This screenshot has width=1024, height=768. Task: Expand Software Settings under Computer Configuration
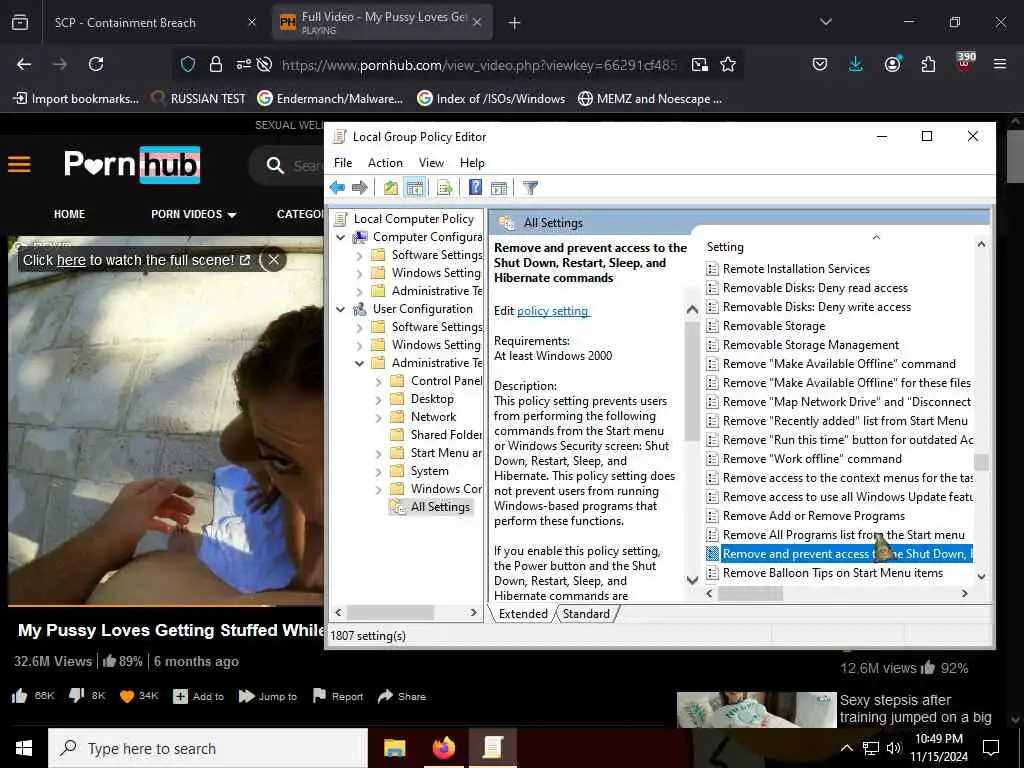pyautogui.click(x=359, y=256)
